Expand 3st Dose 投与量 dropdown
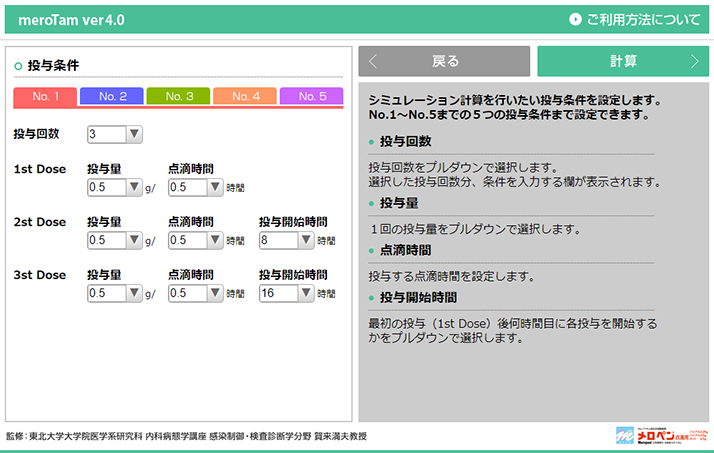714x453 pixels. point(115,293)
